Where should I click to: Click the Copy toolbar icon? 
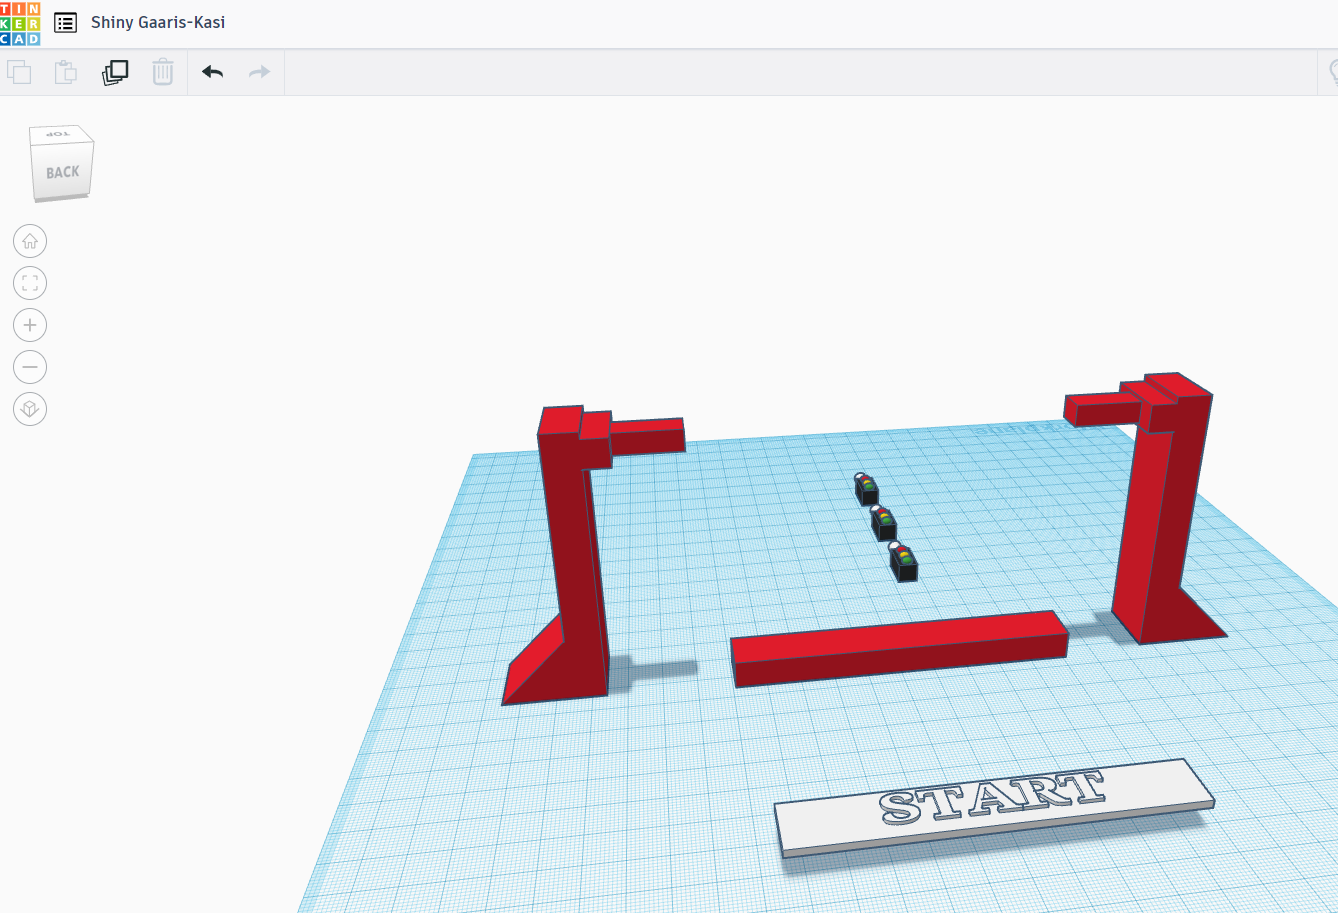point(19,72)
